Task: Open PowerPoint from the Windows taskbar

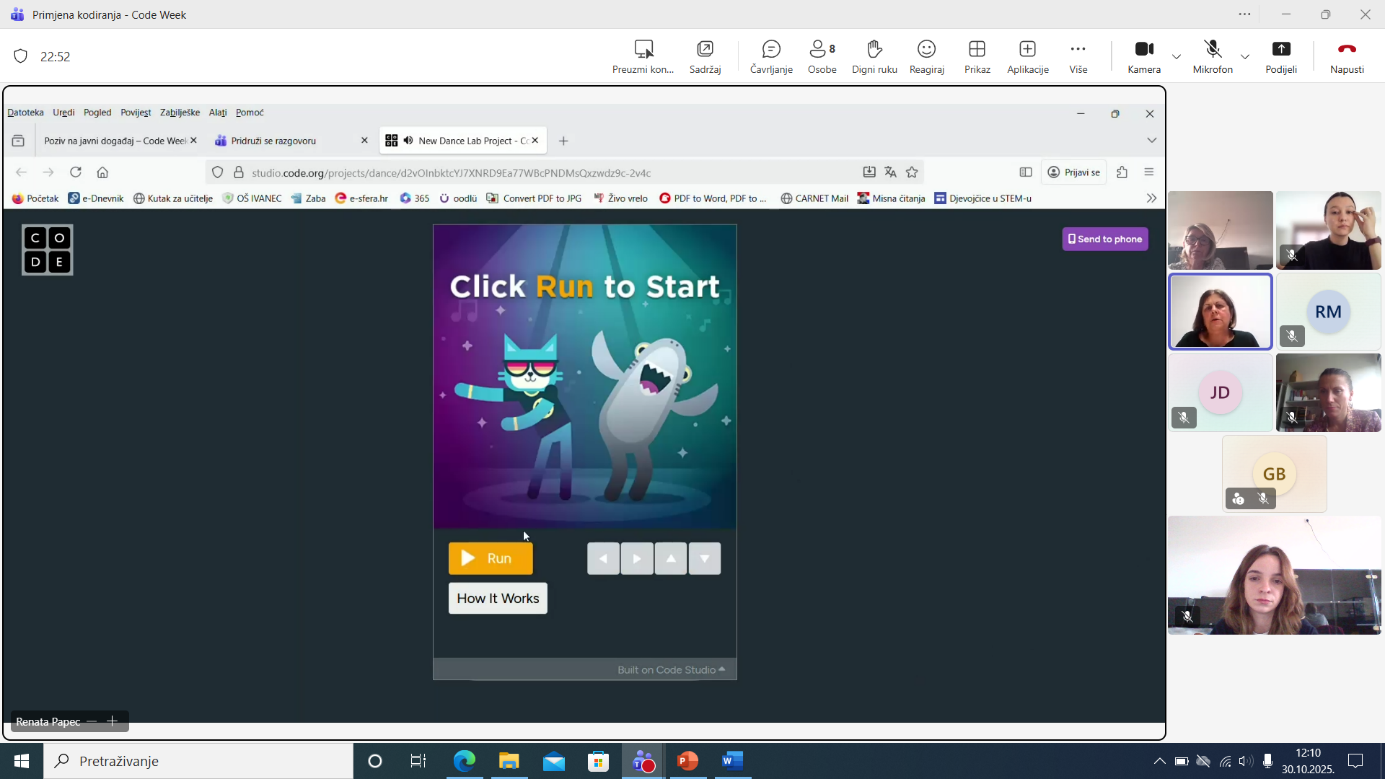Action: pyautogui.click(x=687, y=761)
